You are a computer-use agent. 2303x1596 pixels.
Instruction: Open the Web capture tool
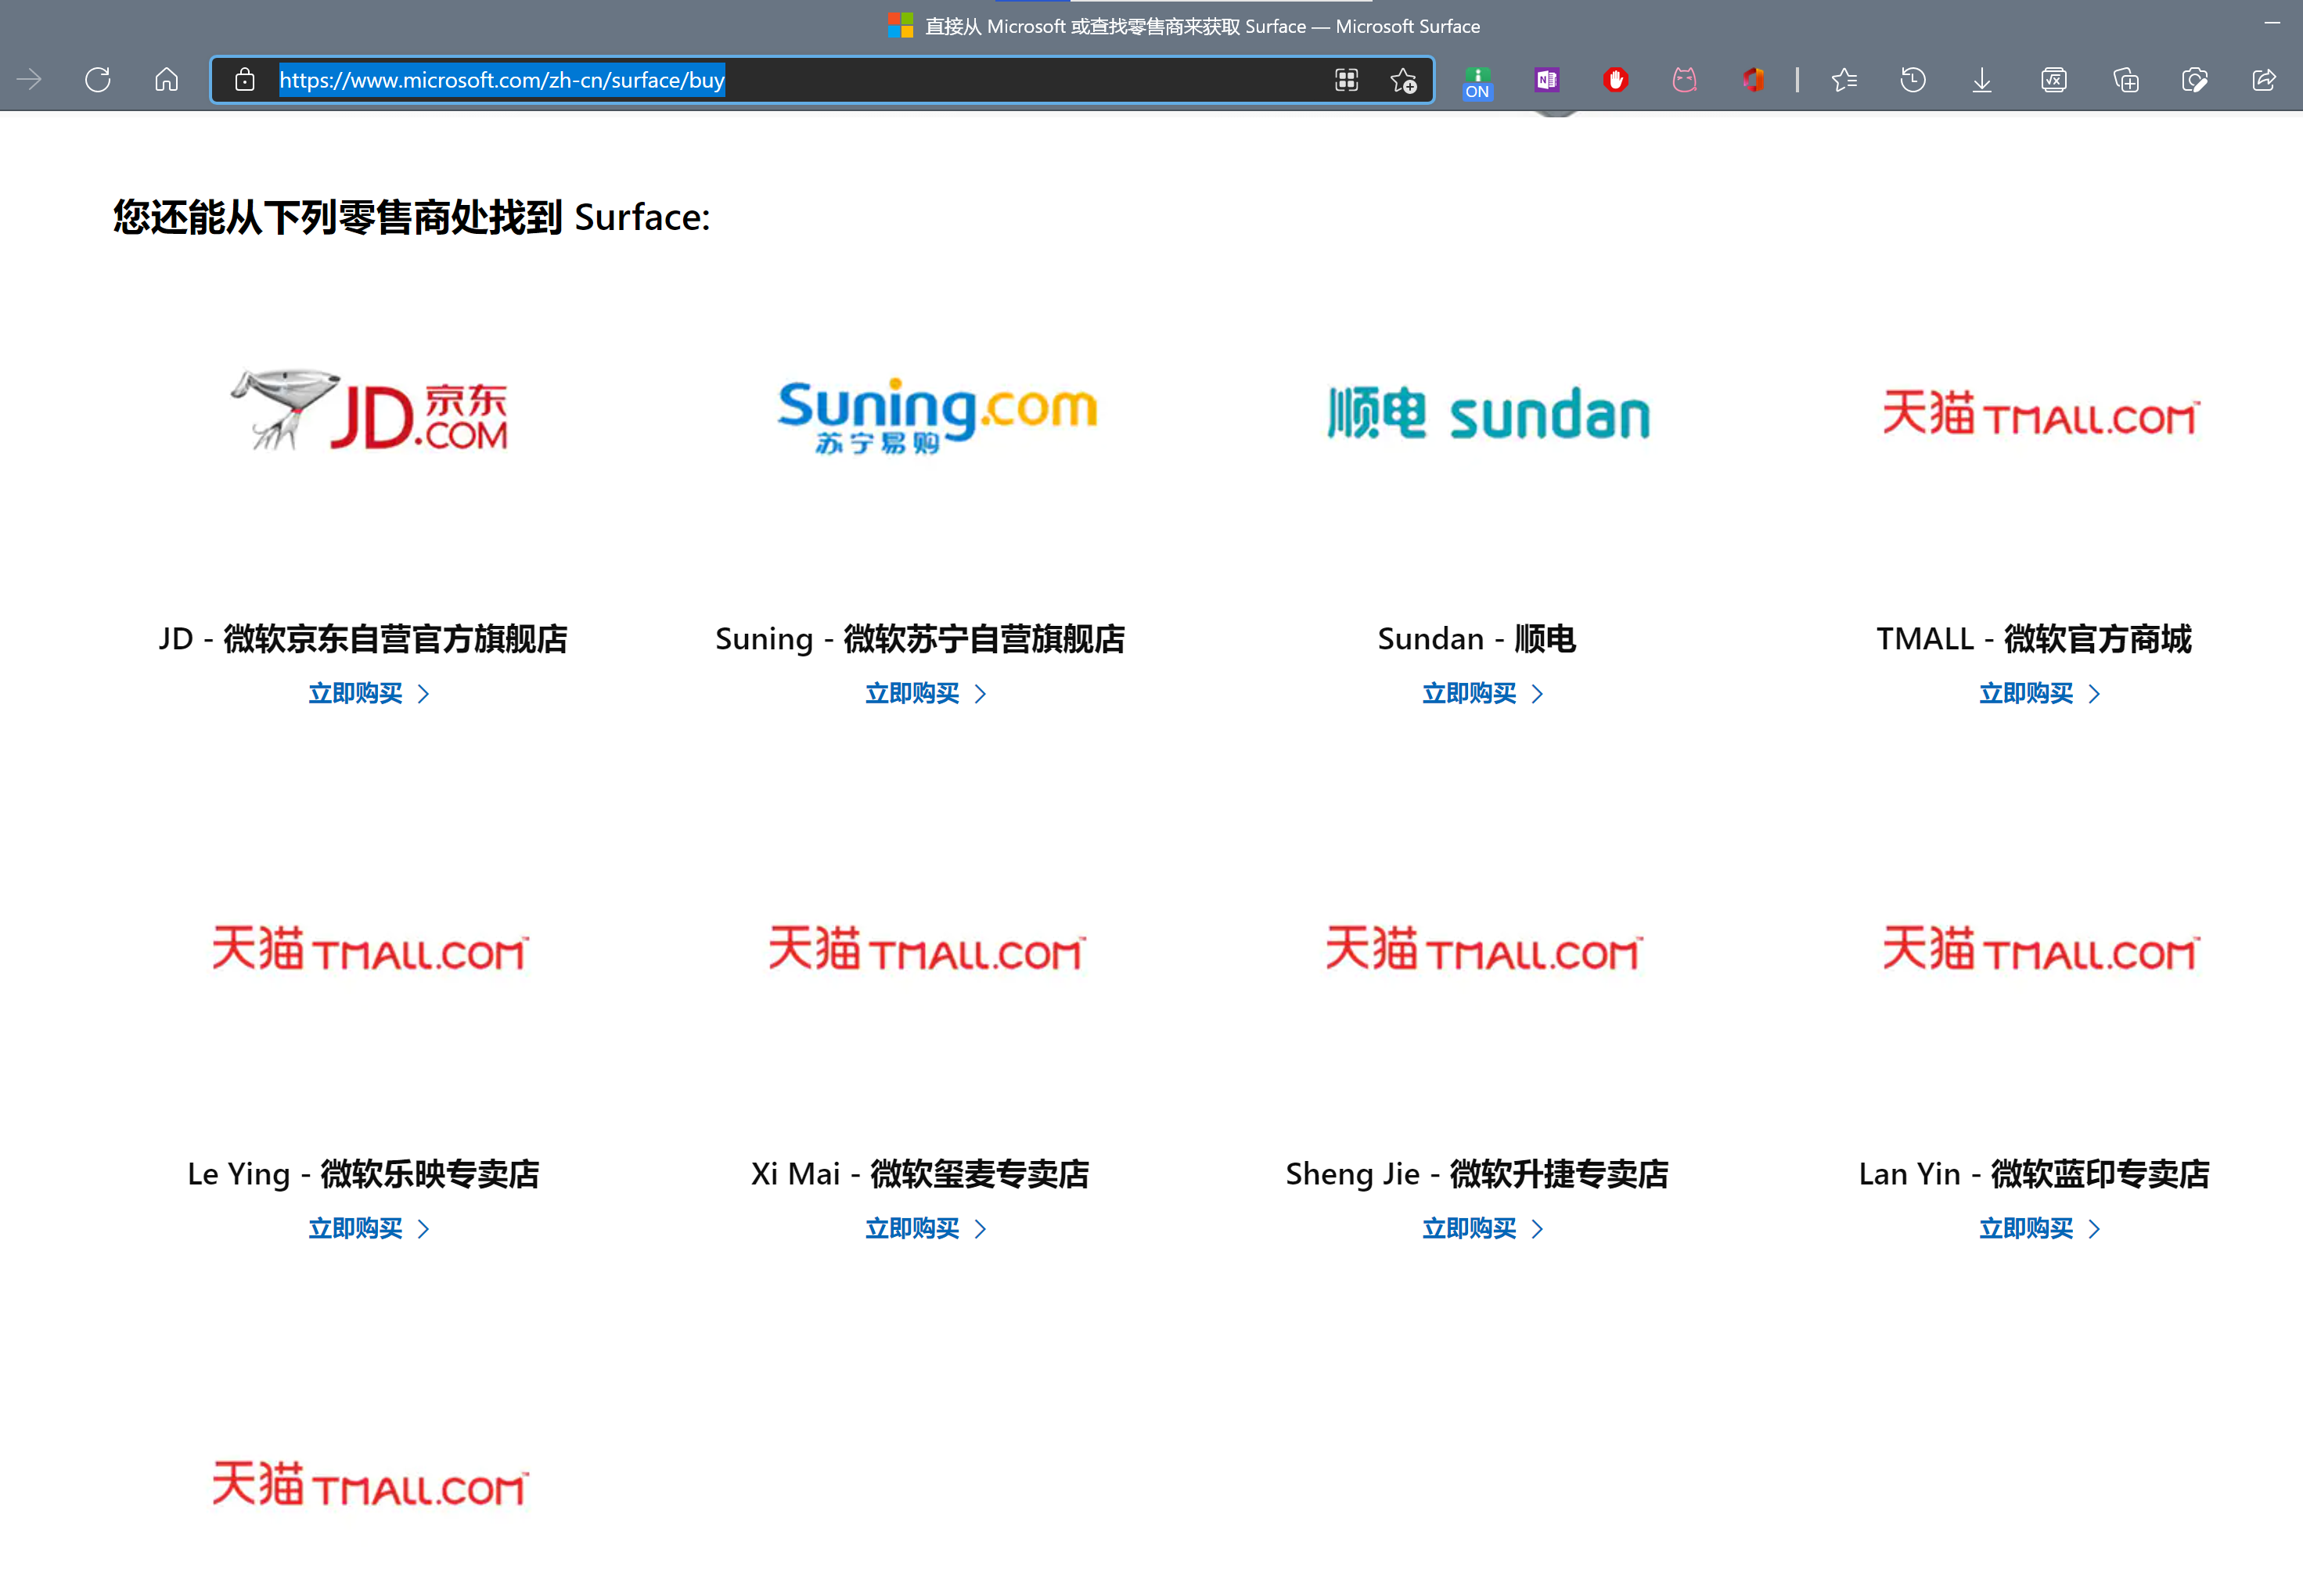click(x=2195, y=80)
